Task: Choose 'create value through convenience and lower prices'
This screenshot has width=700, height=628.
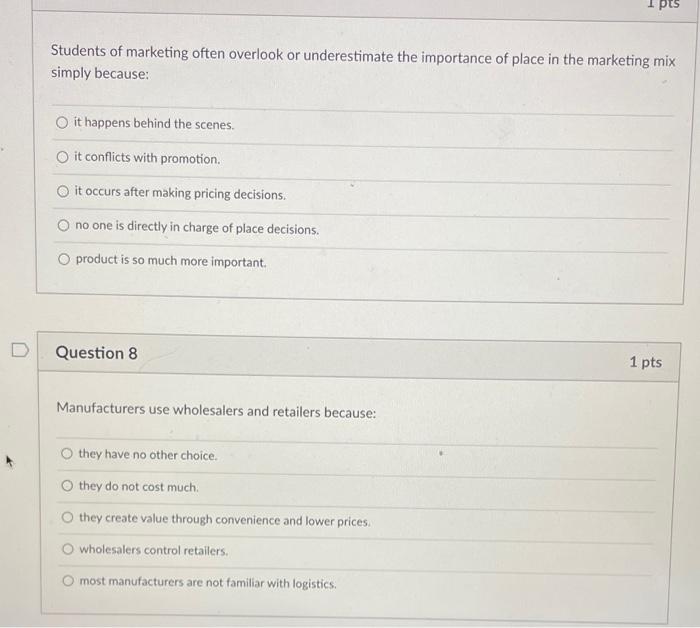Action: (x=67, y=519)
